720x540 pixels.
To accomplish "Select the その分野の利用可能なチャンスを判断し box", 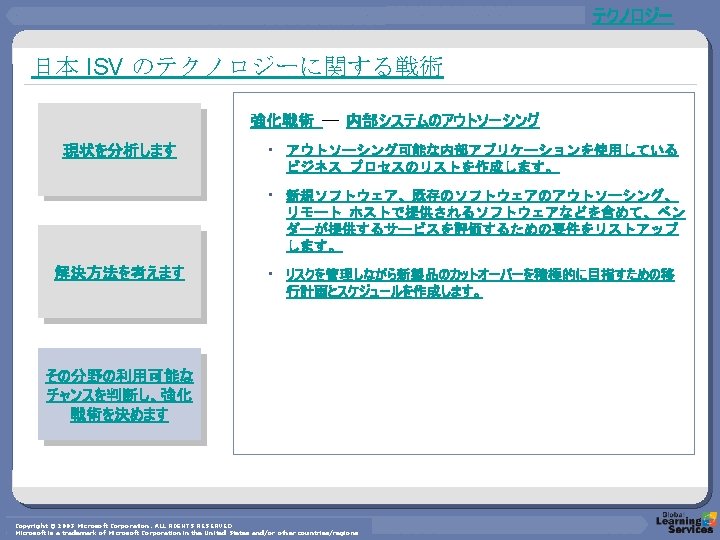I will click(x=119, y=394).
